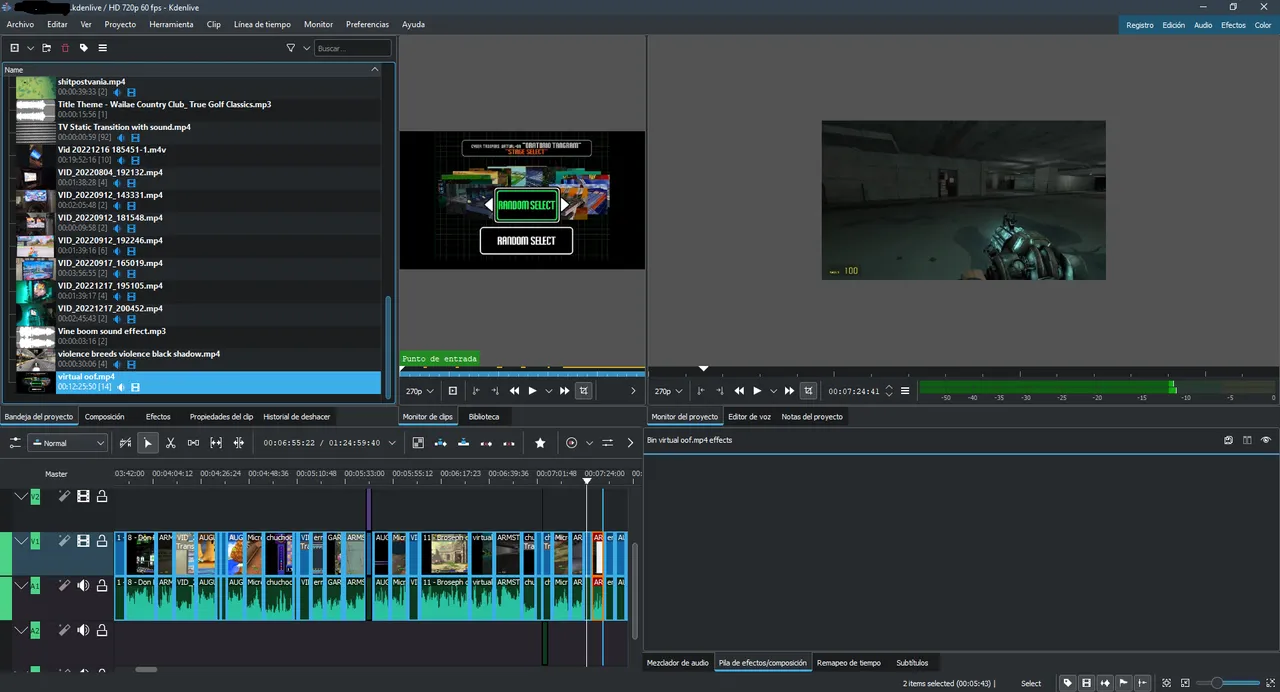Choose the ripple tool icon
This screenshot has height=692, width=1280.
[x=239, y=443]
